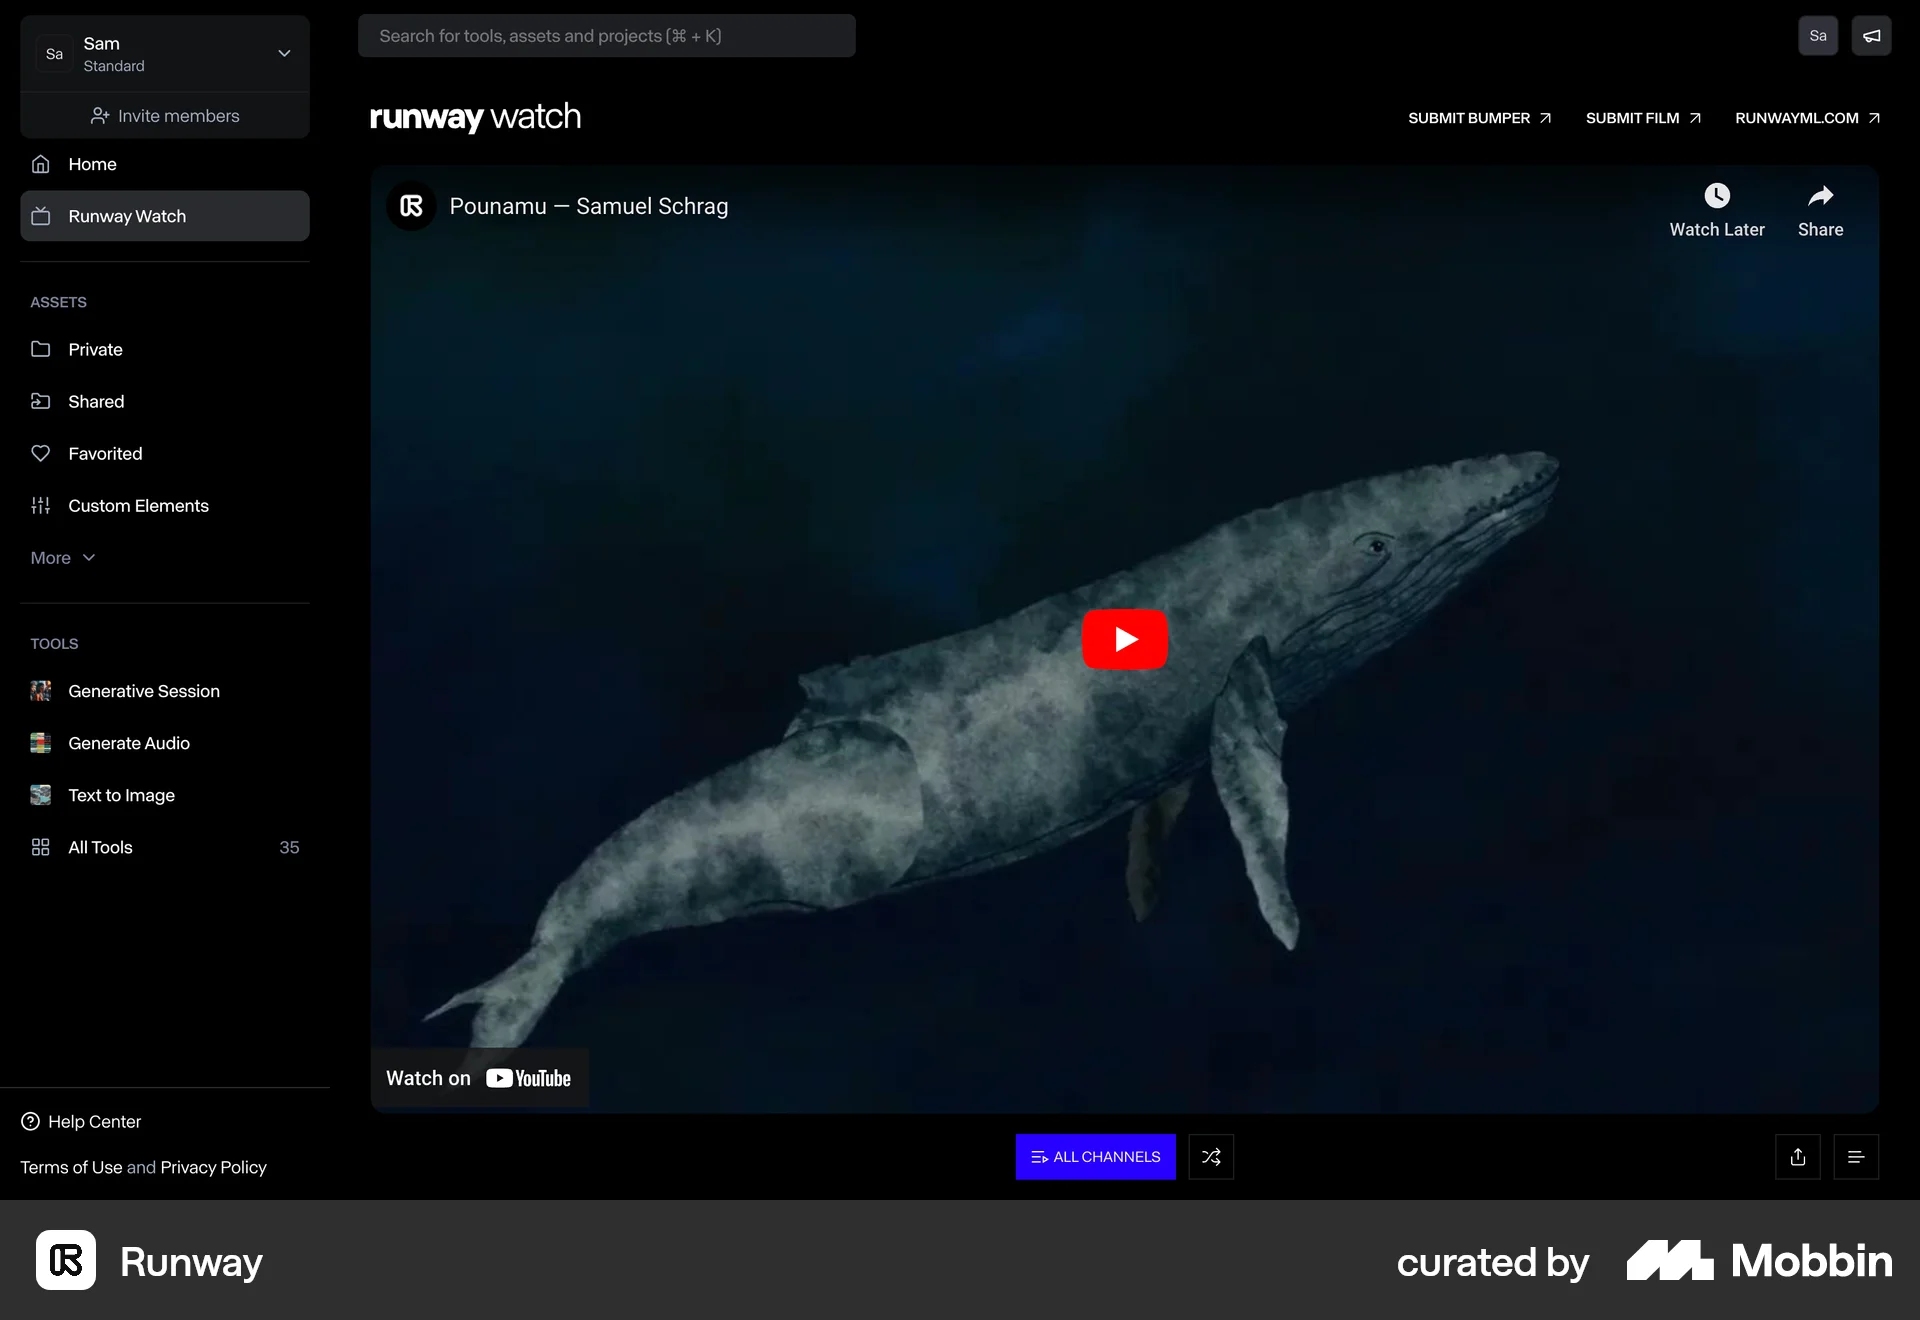
Task: Play the Pounamu video
Action: (x=1124, y=640)
